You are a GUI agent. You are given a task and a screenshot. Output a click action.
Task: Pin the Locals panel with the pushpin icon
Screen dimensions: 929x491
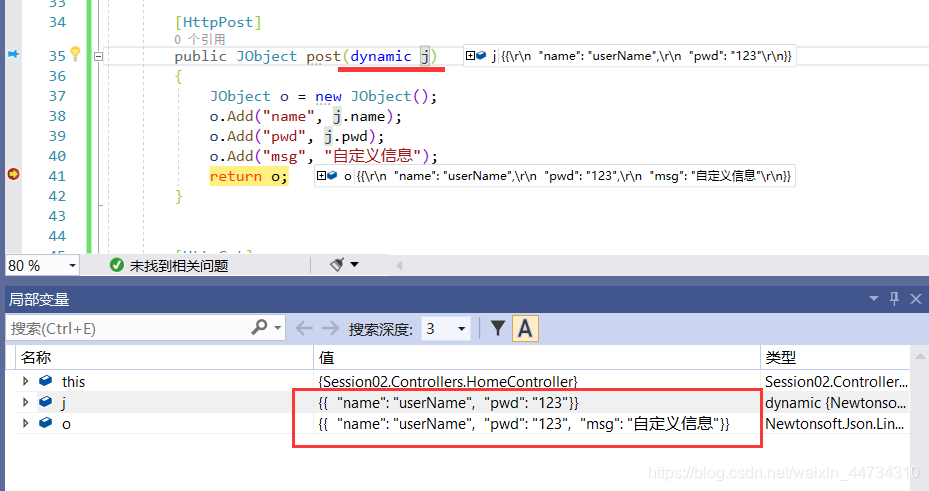[894, 299]
